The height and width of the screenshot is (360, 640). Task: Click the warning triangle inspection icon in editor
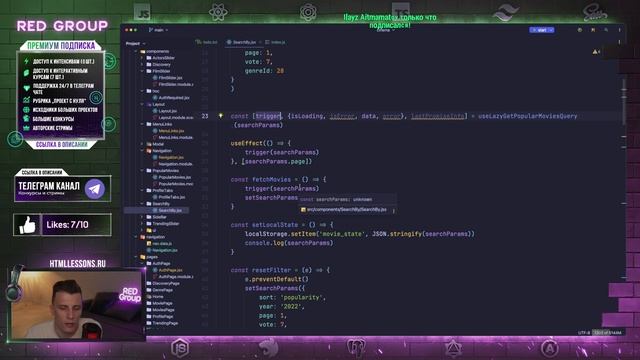pyautogui.click(x=595, y=52)
